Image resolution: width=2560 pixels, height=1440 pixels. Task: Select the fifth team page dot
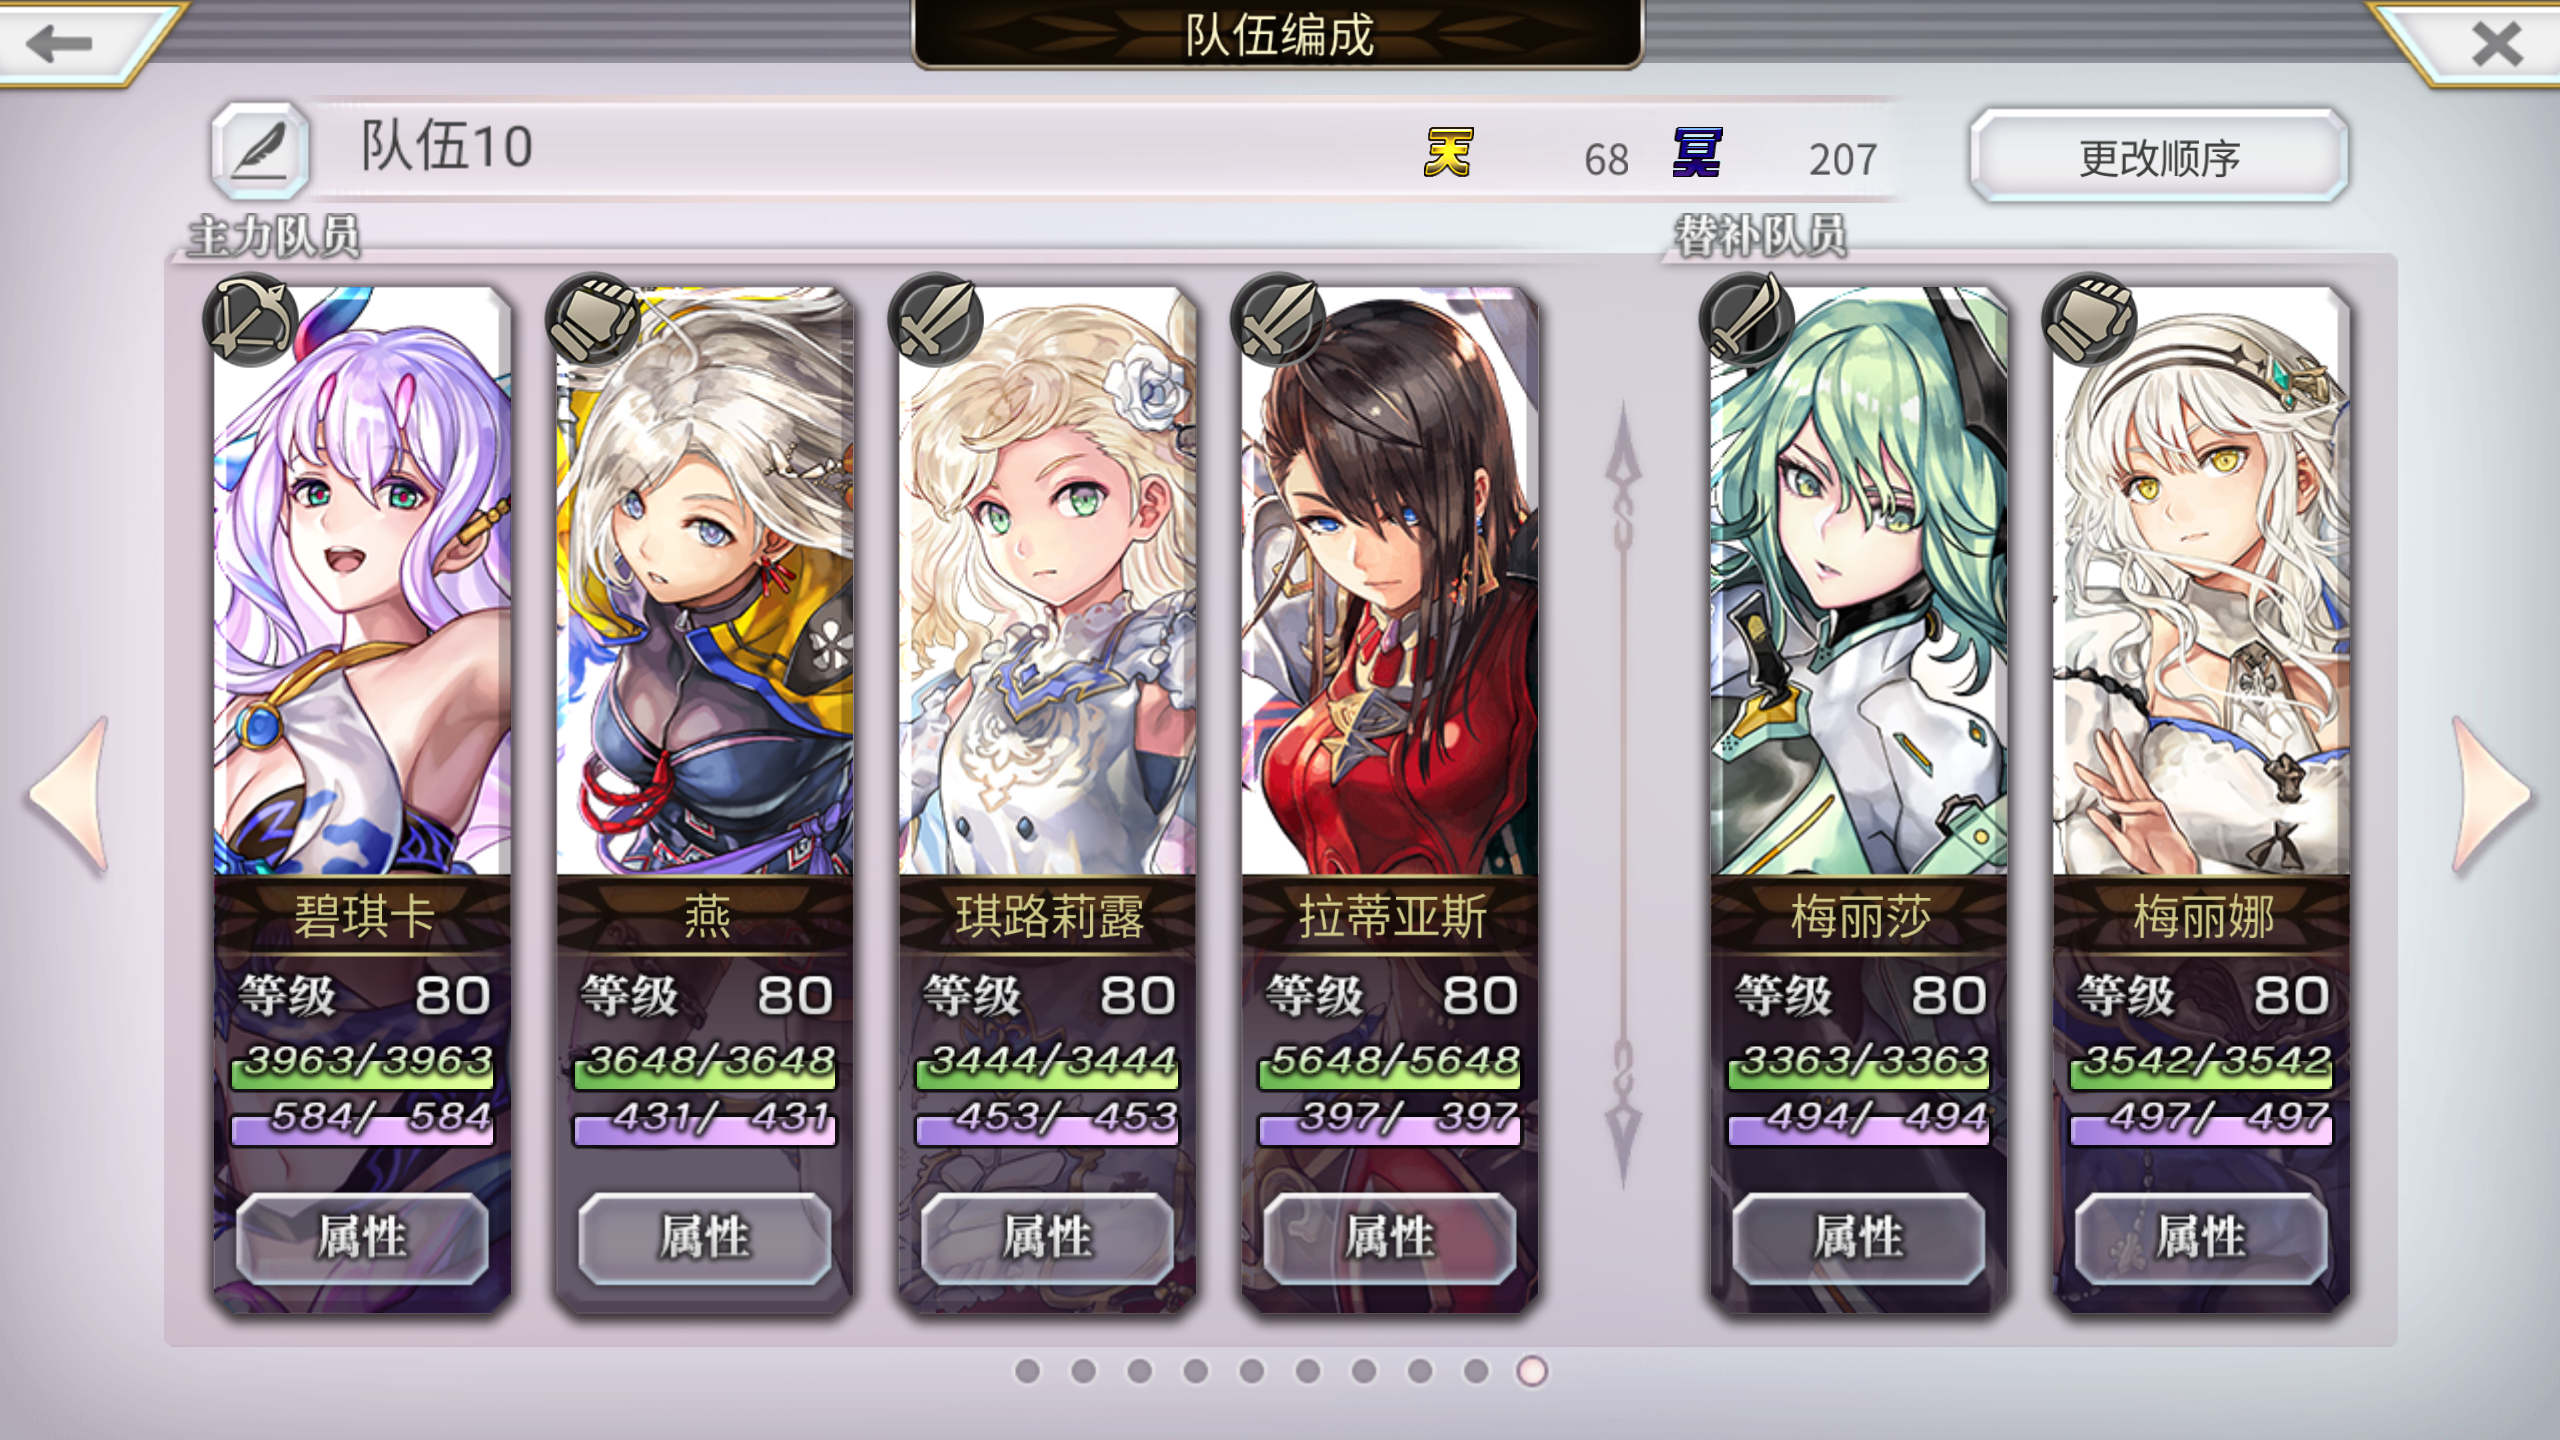click(x=1252, y=1371)
